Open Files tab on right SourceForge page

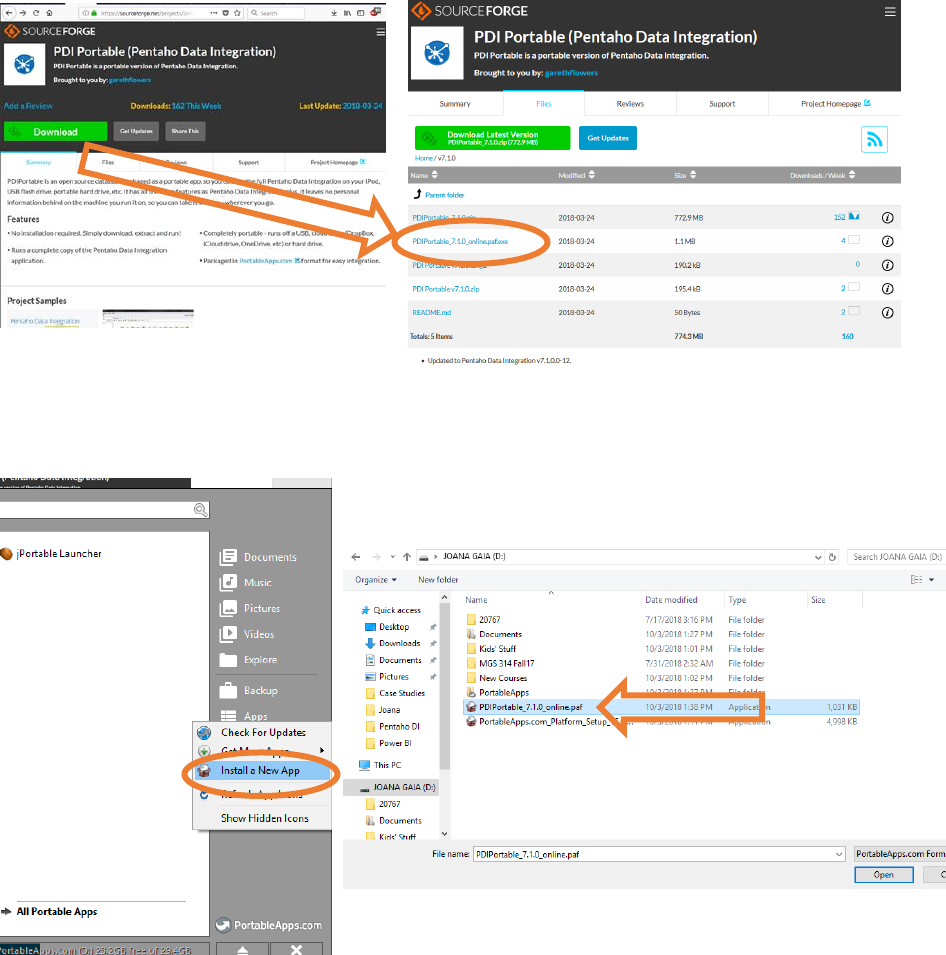click(x=543, y=104)
